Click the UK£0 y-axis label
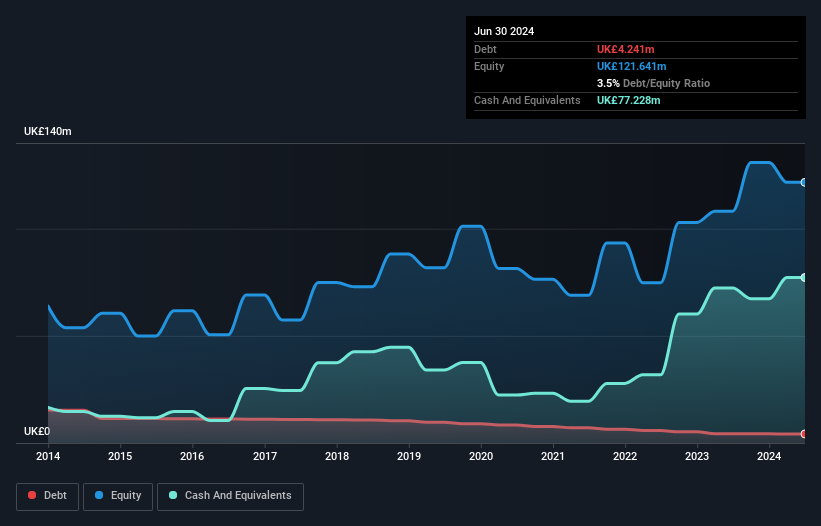The image size is (821, 526). 37,431
